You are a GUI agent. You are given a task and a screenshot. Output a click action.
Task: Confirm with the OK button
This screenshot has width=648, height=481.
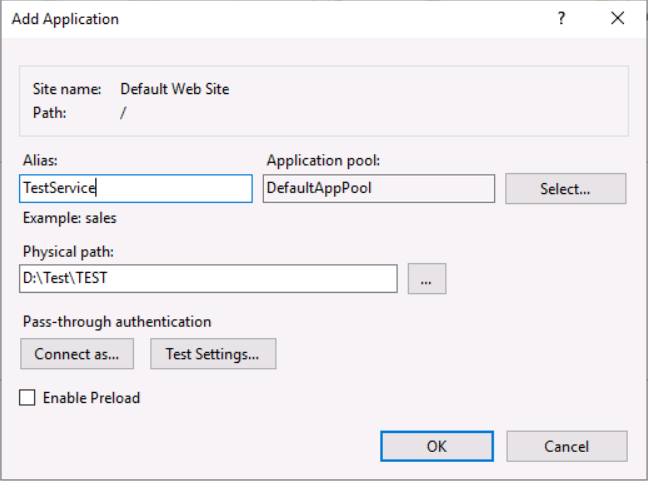point(437,446)
